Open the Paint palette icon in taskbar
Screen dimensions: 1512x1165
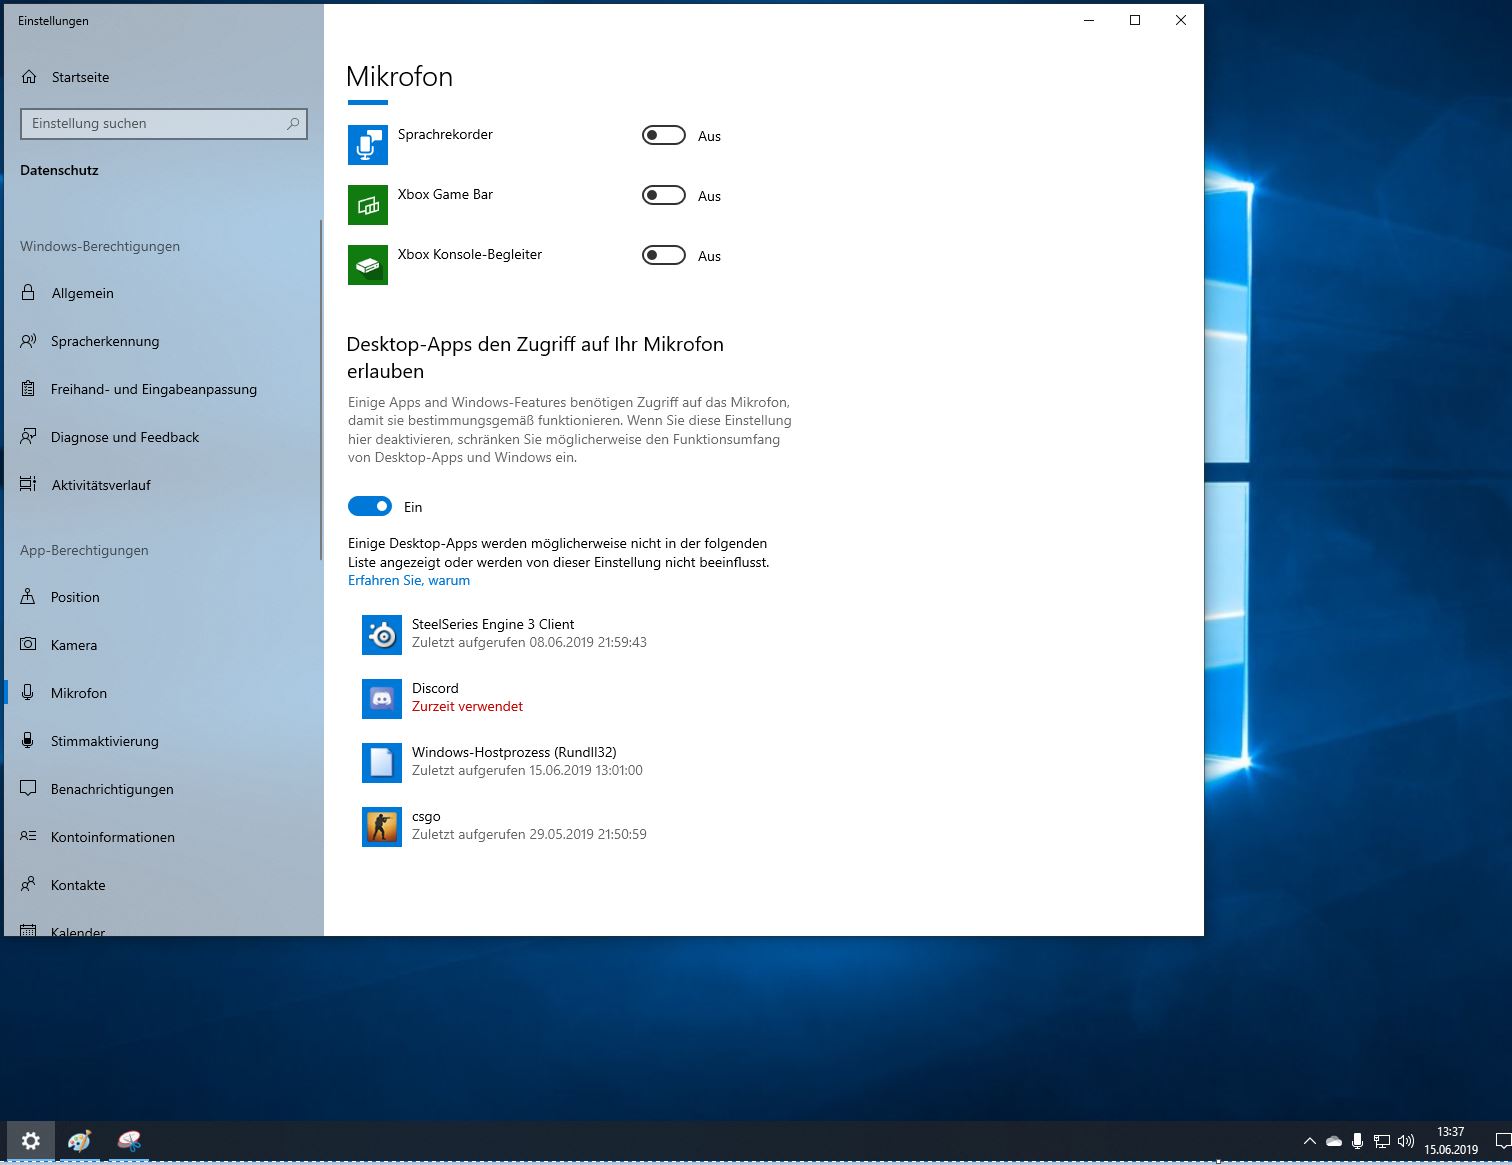tap(80, 1141)
